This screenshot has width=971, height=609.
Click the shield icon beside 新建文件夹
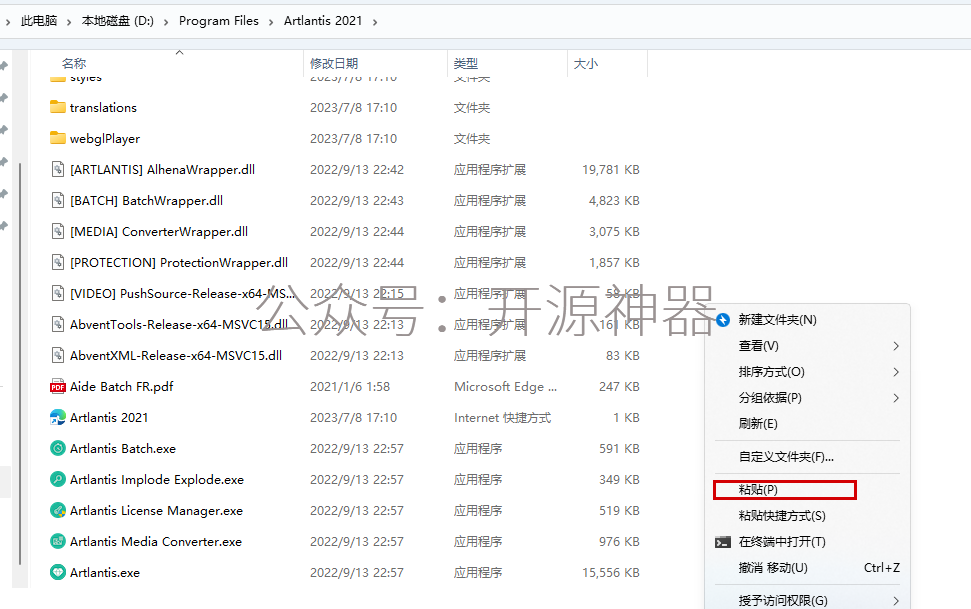pos(723,320)
